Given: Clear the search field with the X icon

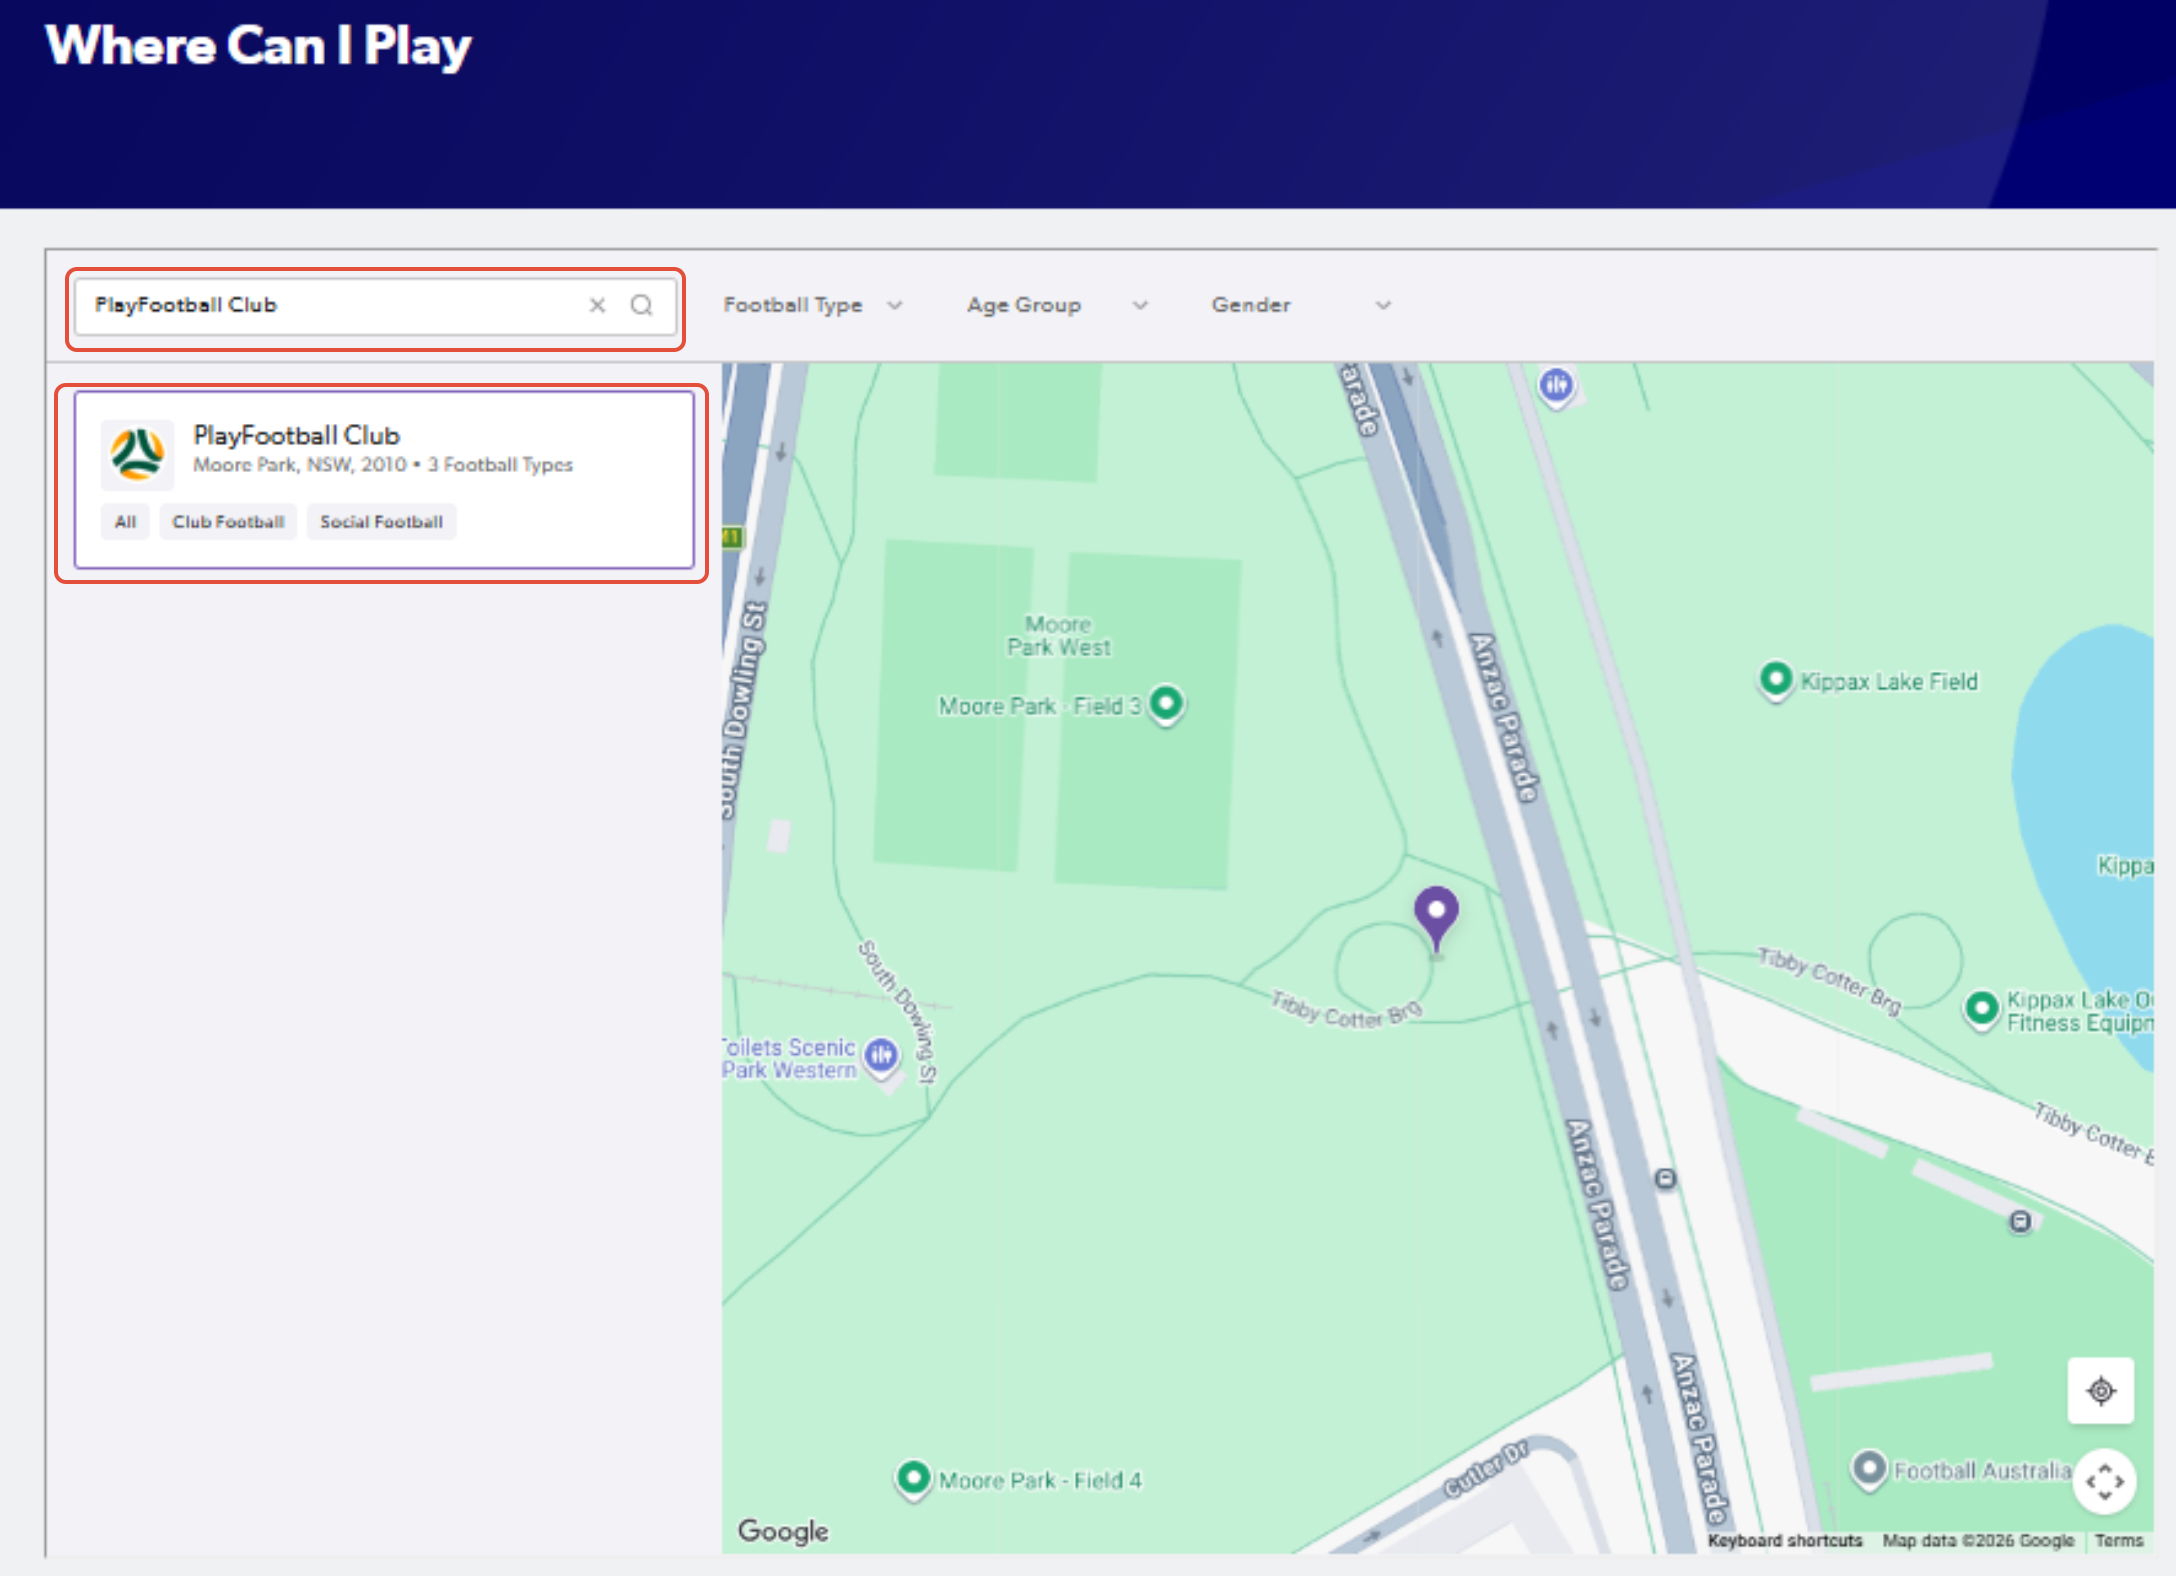Looking at the screenshot, I should pyautogui.click(x=597, y=305).
